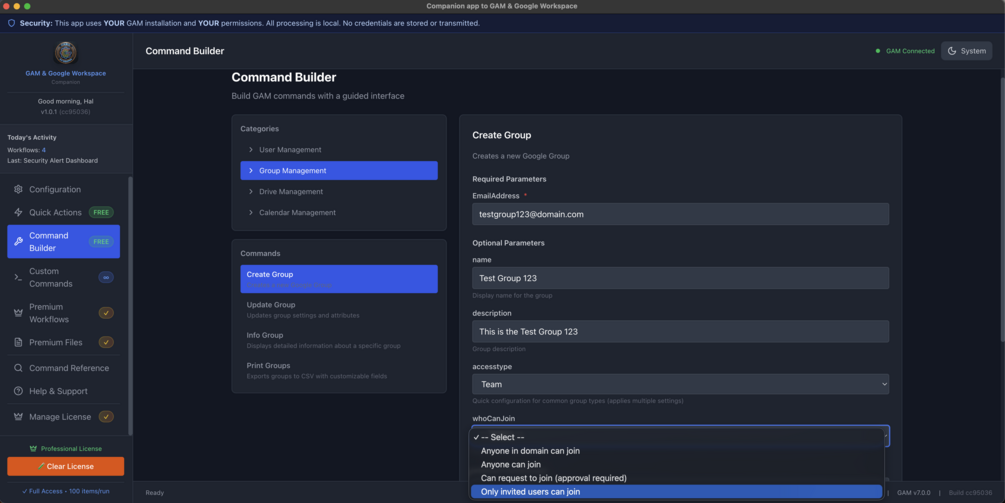Expand the User Management category
1005x503 pixels.
click(290, 150)
